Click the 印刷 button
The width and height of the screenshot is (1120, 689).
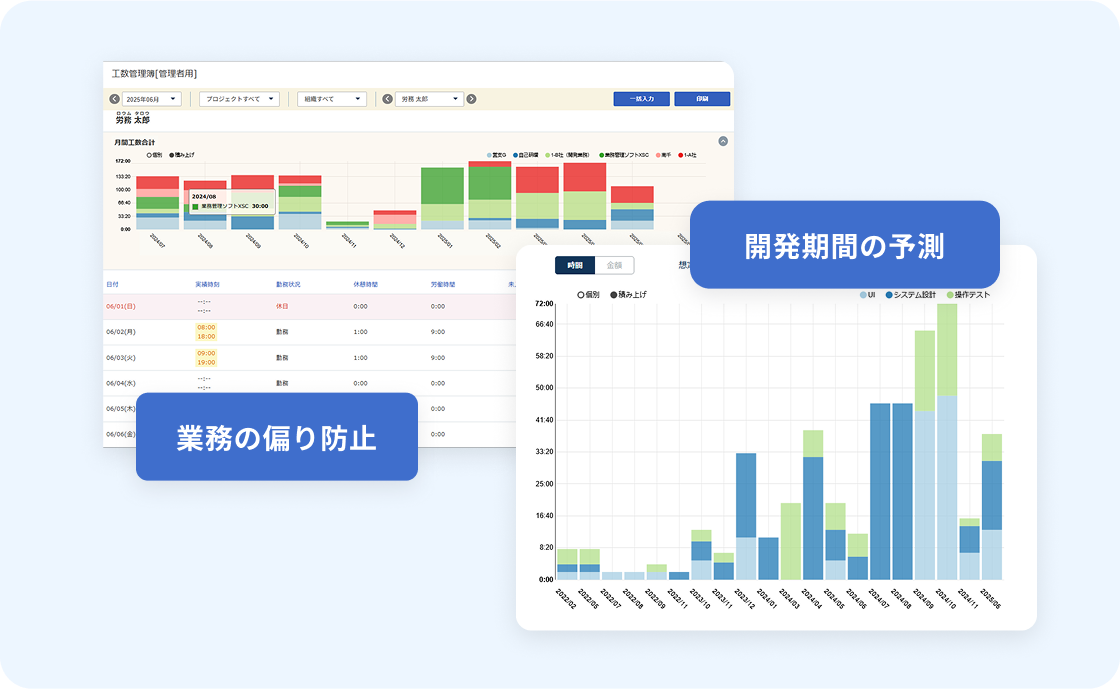(x=702, y=99)
